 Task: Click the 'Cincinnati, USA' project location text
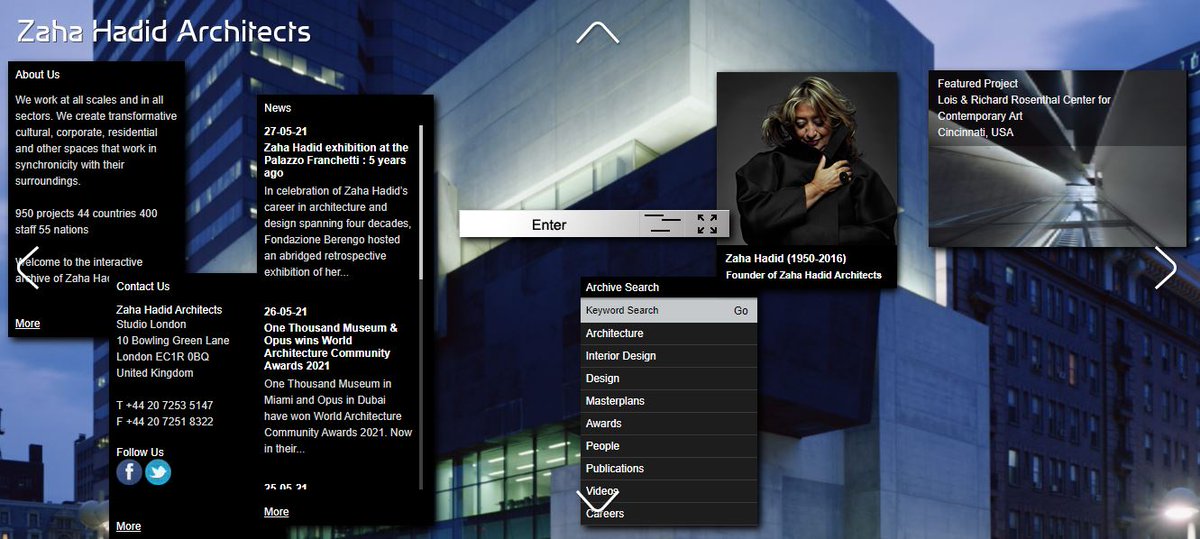[975, 132]
